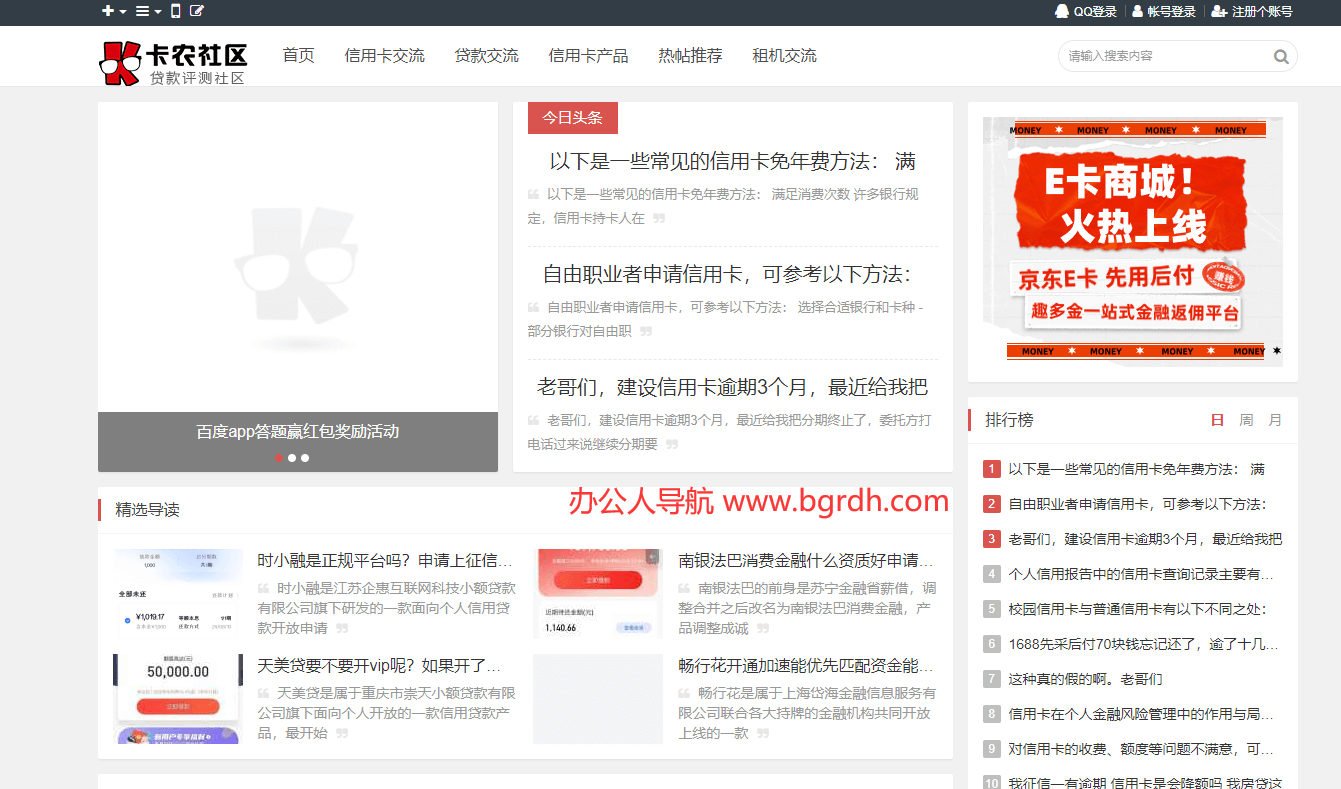Click the search input field

pos(1160,57)
